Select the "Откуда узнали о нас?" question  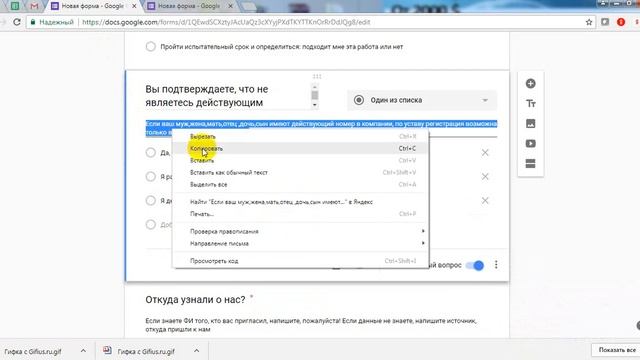point(195,300)
